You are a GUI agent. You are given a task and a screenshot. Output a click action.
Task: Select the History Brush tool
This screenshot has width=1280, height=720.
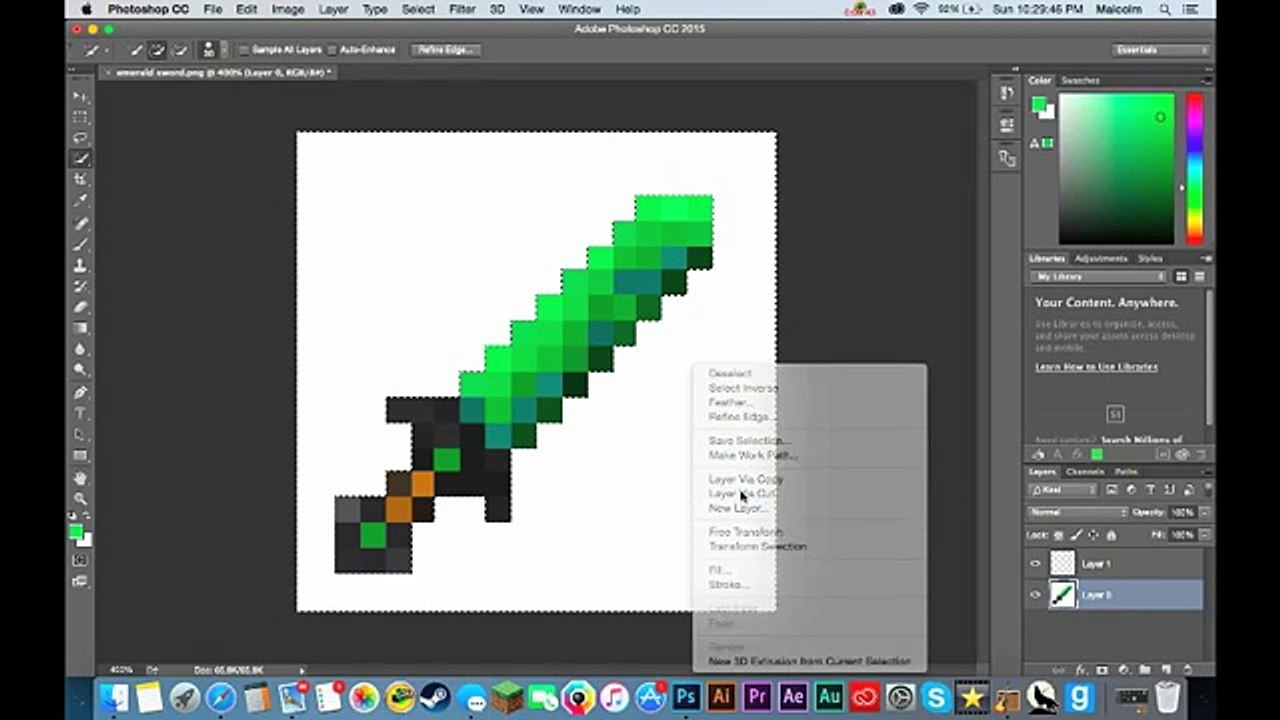tap(81, 287)
